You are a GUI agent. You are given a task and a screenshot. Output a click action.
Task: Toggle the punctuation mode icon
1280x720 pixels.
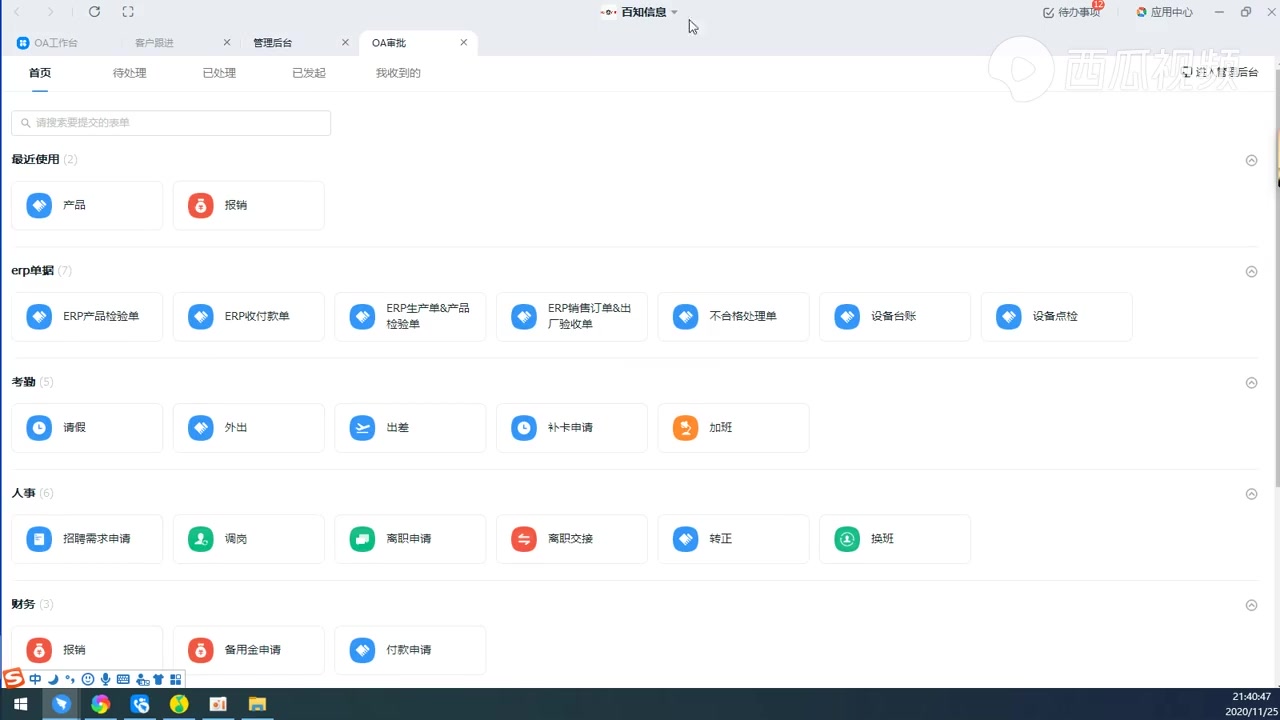tap(70, 679)
